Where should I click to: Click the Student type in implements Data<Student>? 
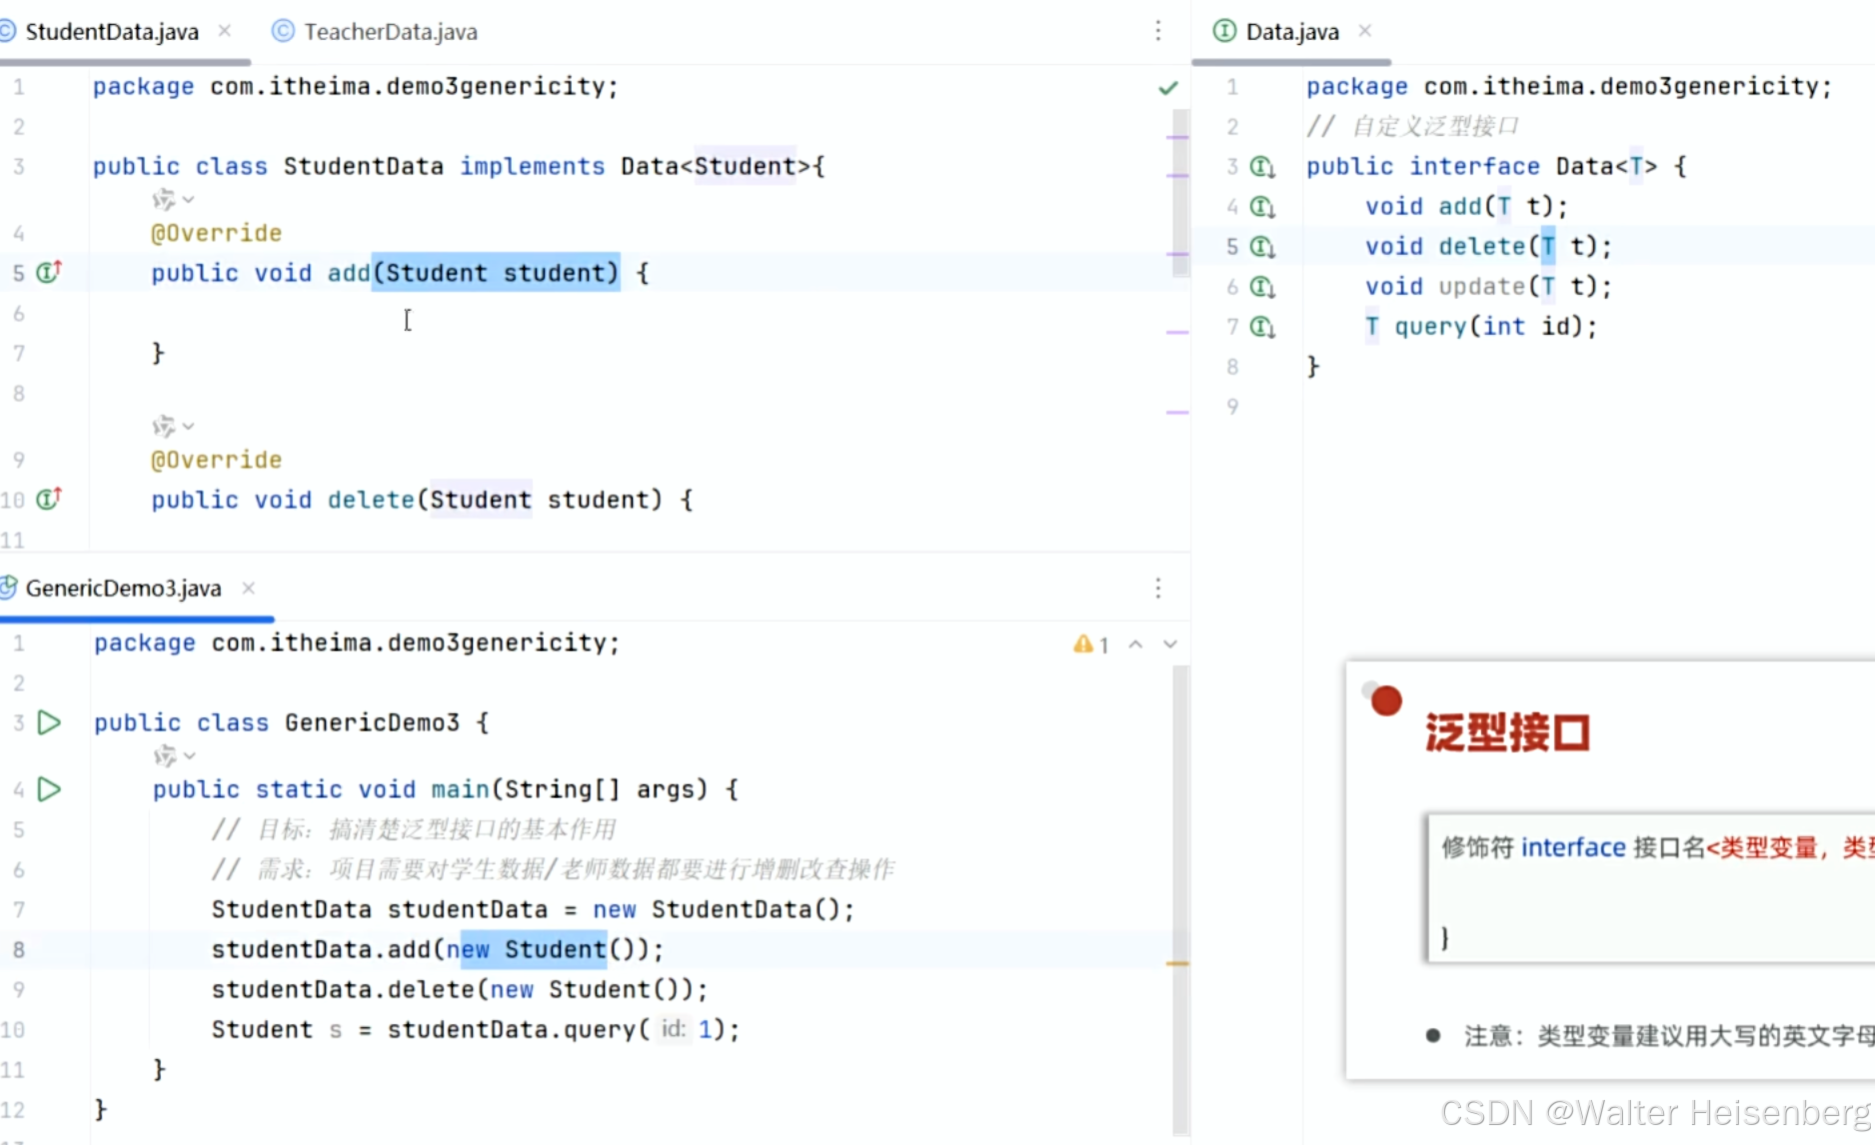[745, 166]
